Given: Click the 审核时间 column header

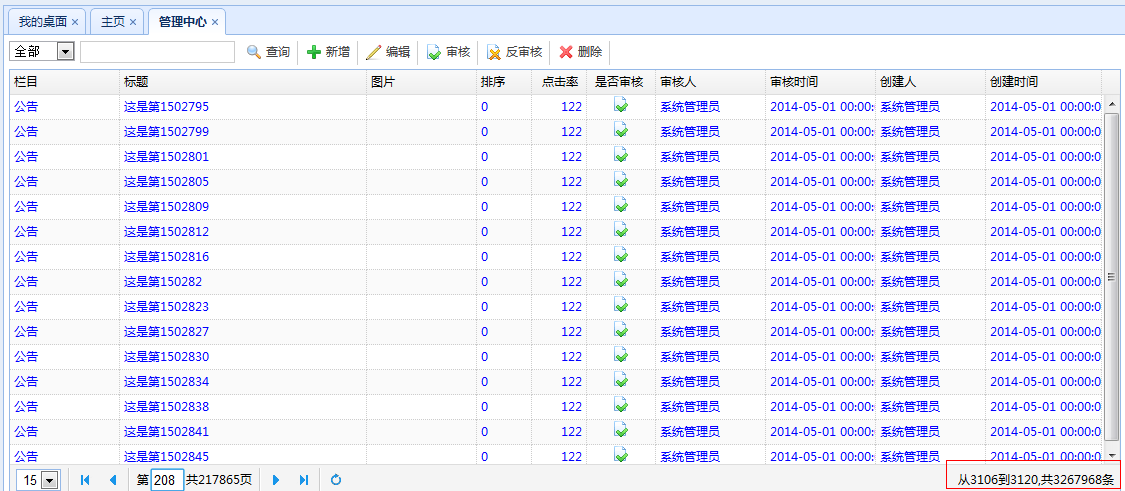Looking at the screenshot, I should 820,82.
